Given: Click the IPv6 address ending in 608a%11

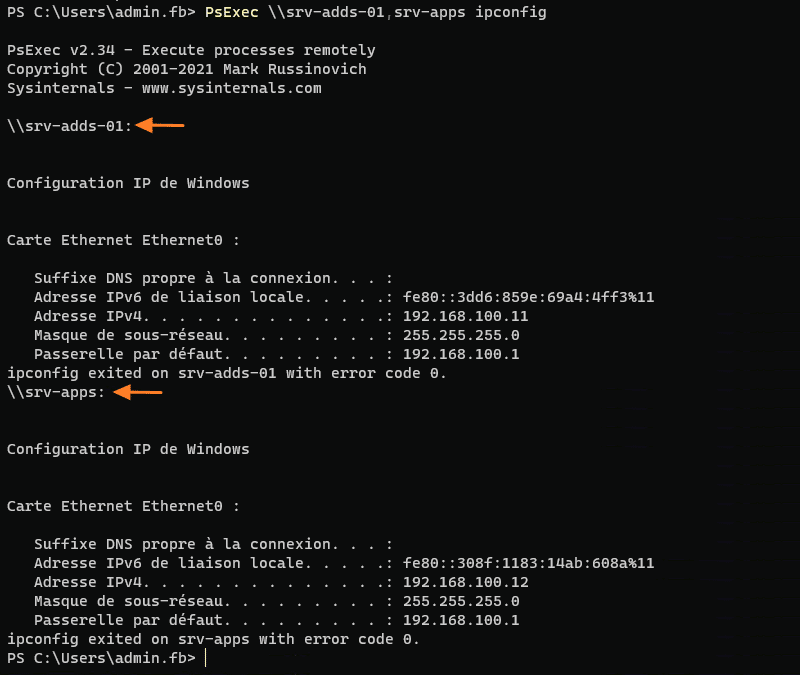Looking at the screenshot, I should pyautogui.click(x=528, y=563).
